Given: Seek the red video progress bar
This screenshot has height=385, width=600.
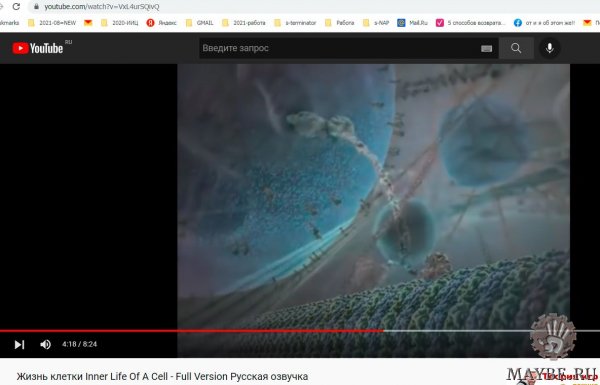Looking at the screenshot, I should [x=300, y=331].
